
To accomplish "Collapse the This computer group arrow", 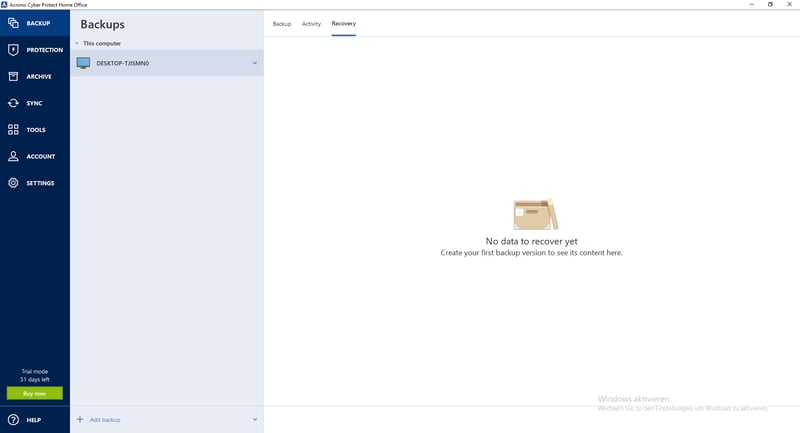I will point(77,43).
